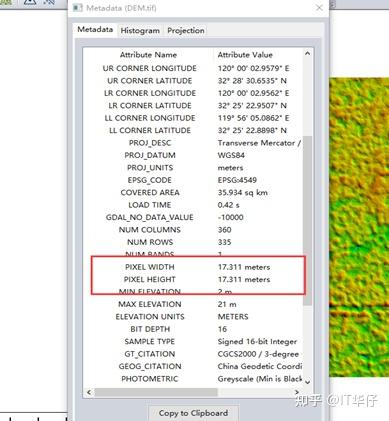Click the down arrow of the attribute list scrollbar

point(307,382)
